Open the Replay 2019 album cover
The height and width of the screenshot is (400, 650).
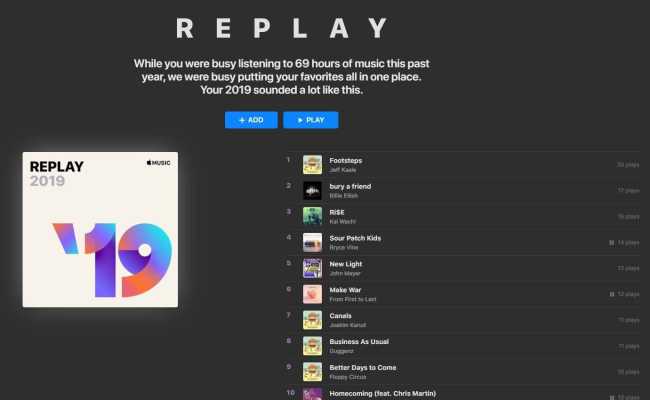(x=100, y=230)
